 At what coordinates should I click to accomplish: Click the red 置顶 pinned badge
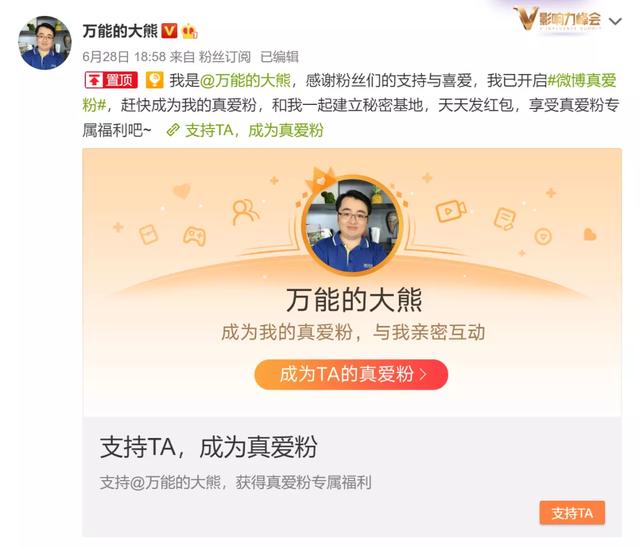111,80
